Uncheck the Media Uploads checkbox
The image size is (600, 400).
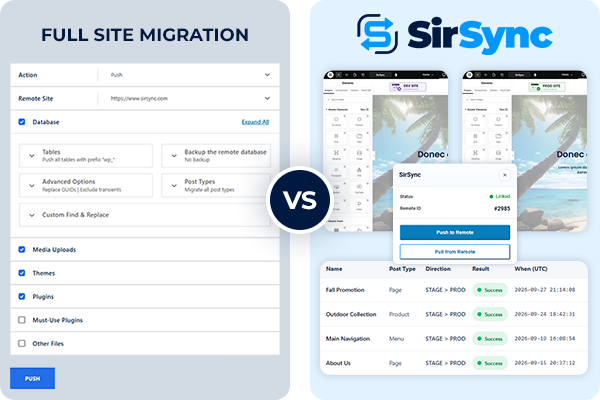pos(22,250)
